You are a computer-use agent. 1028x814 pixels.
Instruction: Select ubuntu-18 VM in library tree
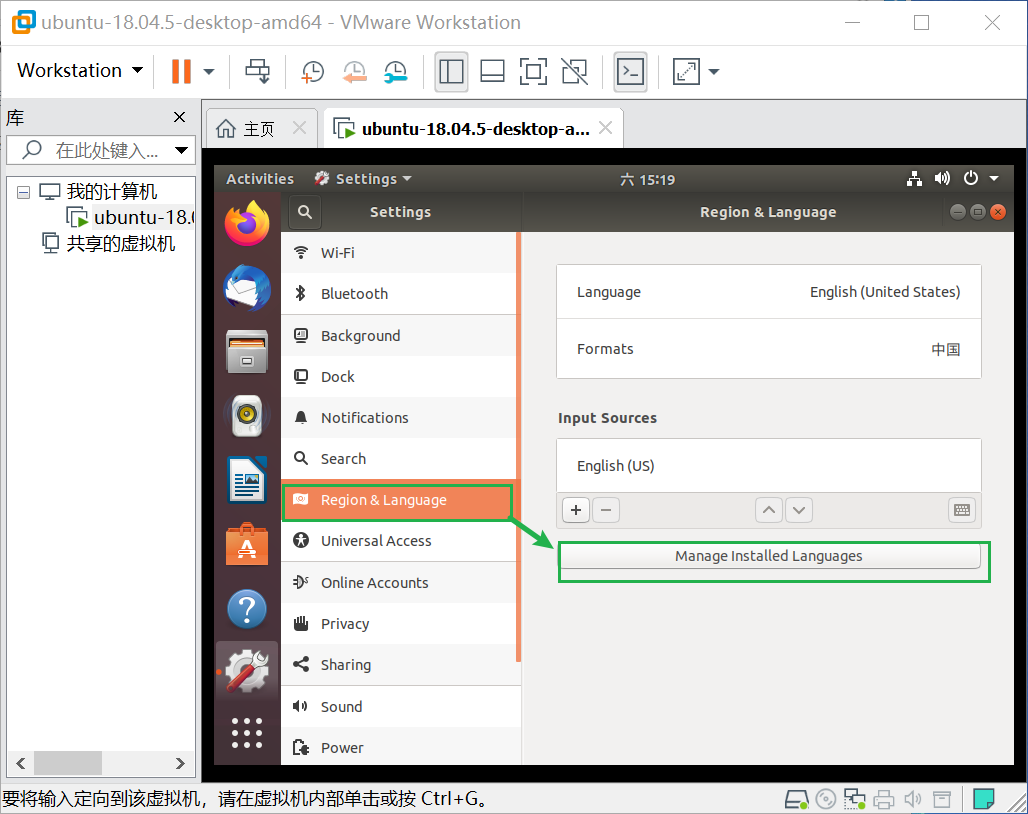click(130, 217)
